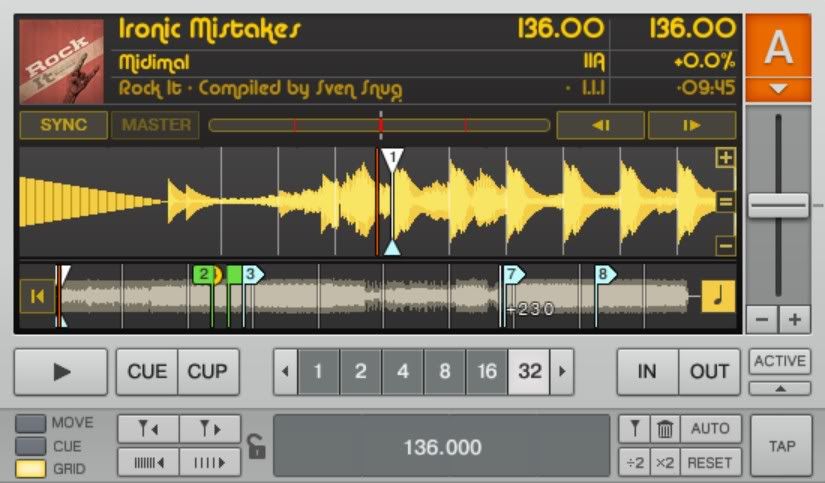Click the beat tick note icon

coord(717,296)
